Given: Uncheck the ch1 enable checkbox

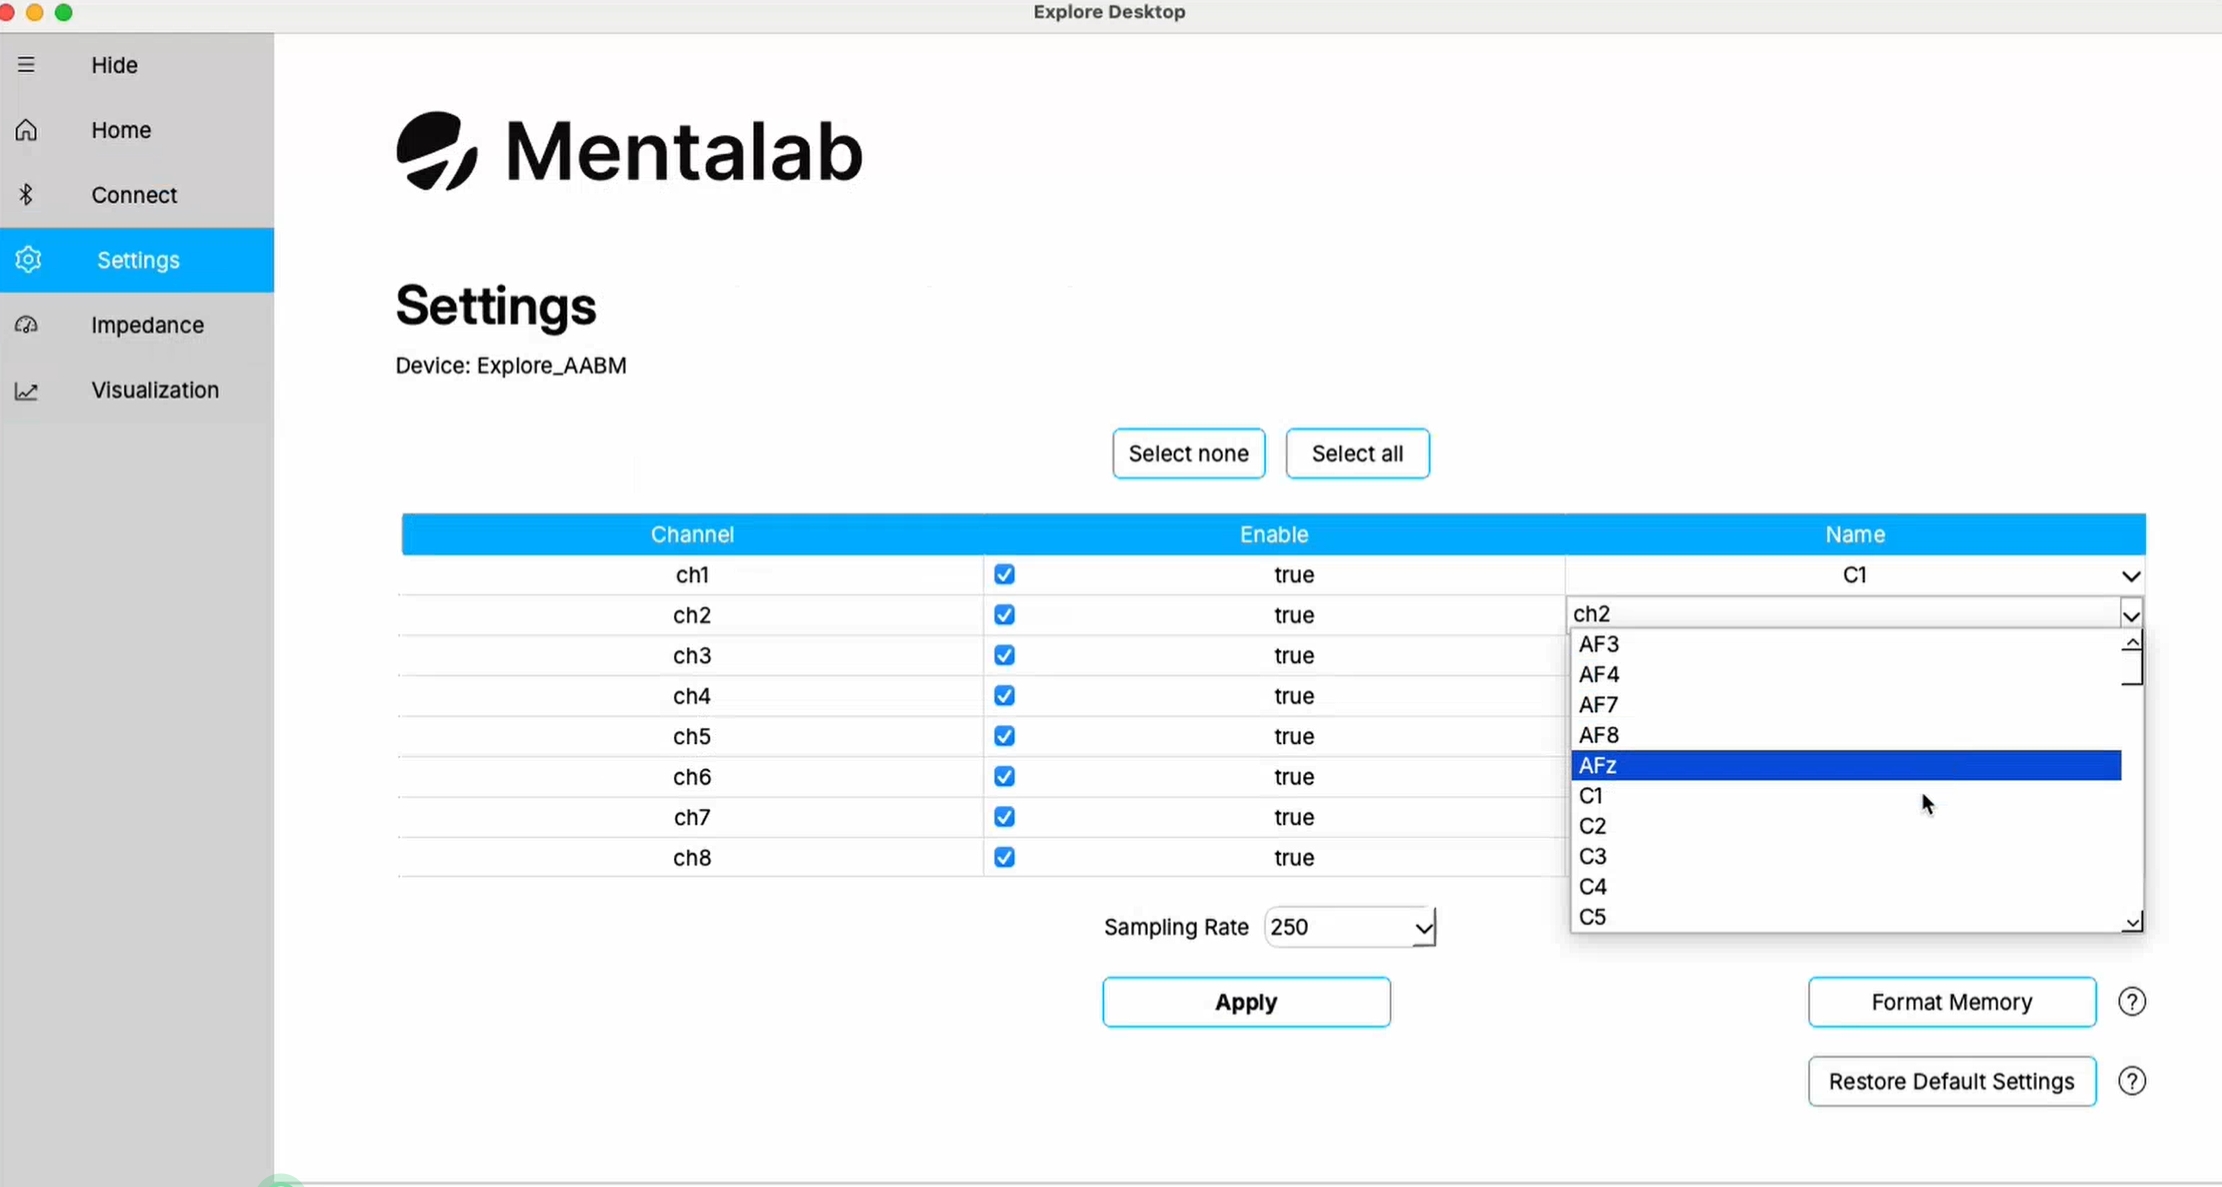Looking at the screenshot, I should point(1004,575).
